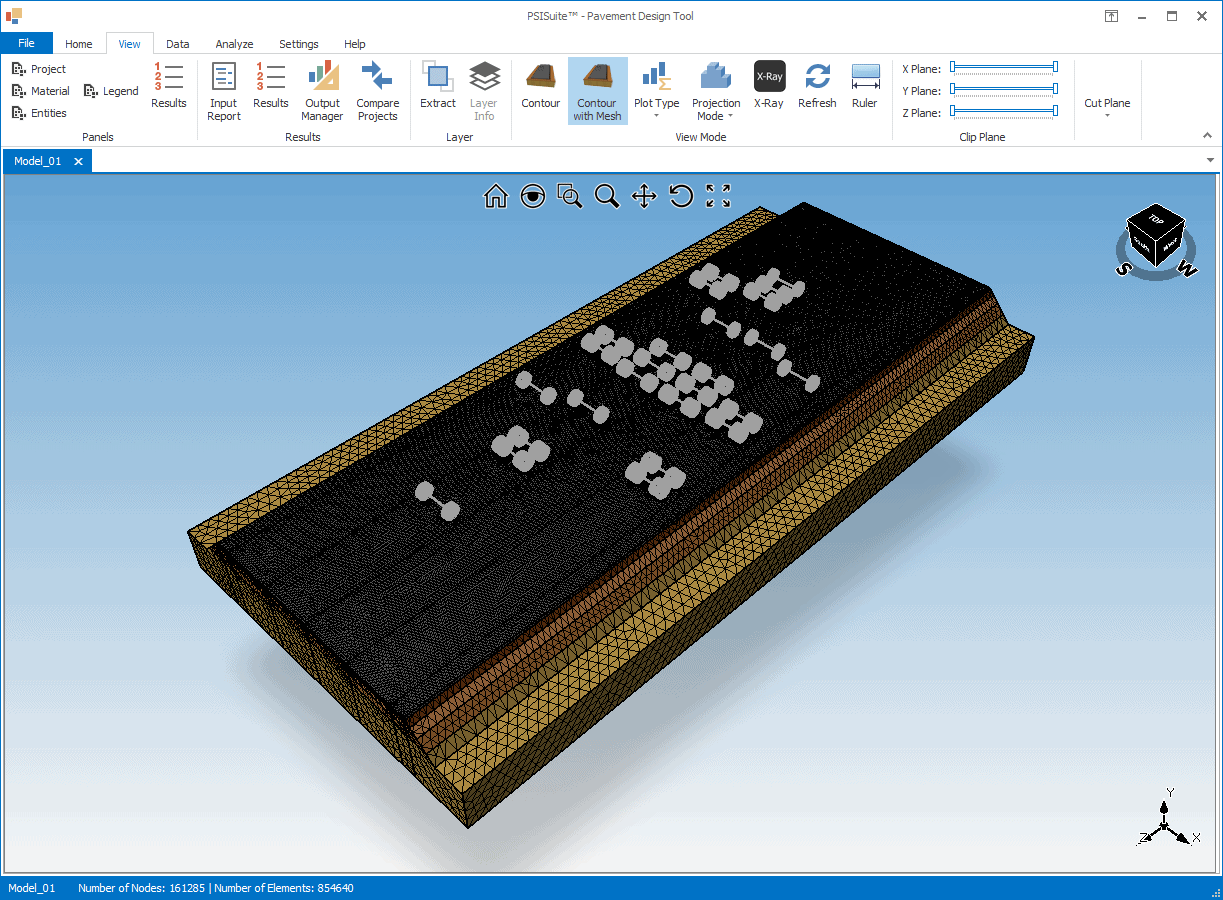Reset to home view in viewport
The image size is (1223, 900).
tap(496, 196)
